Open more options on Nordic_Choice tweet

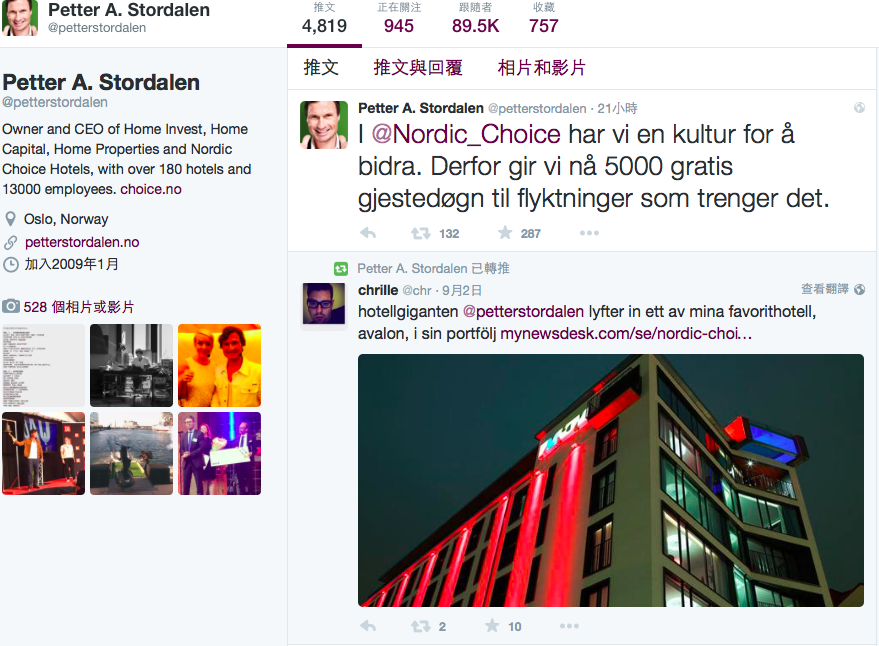click(x=589, y=233)
